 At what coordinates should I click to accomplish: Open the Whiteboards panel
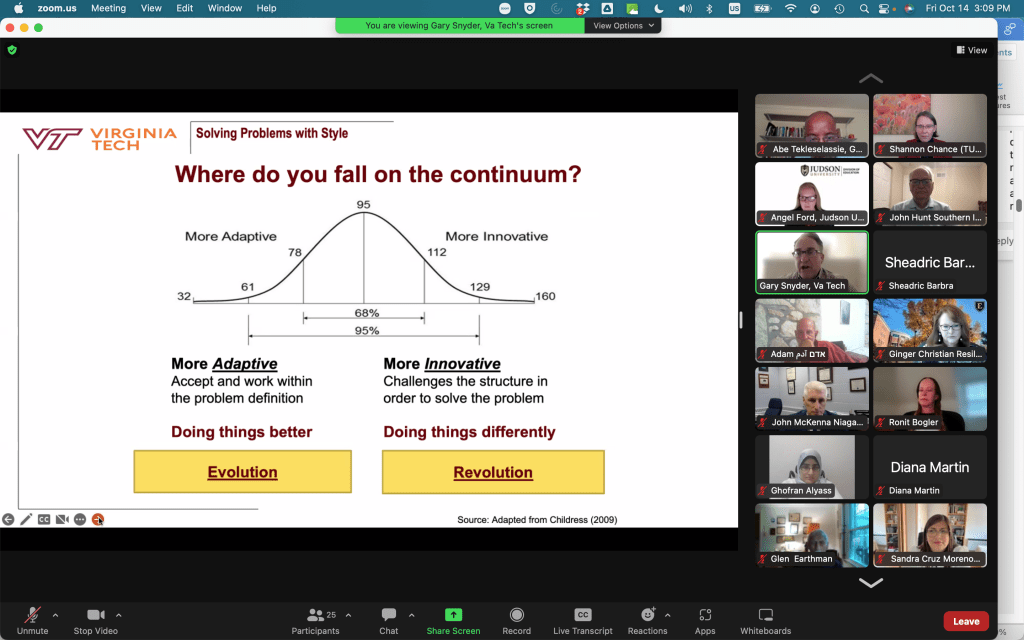(765, 615)
